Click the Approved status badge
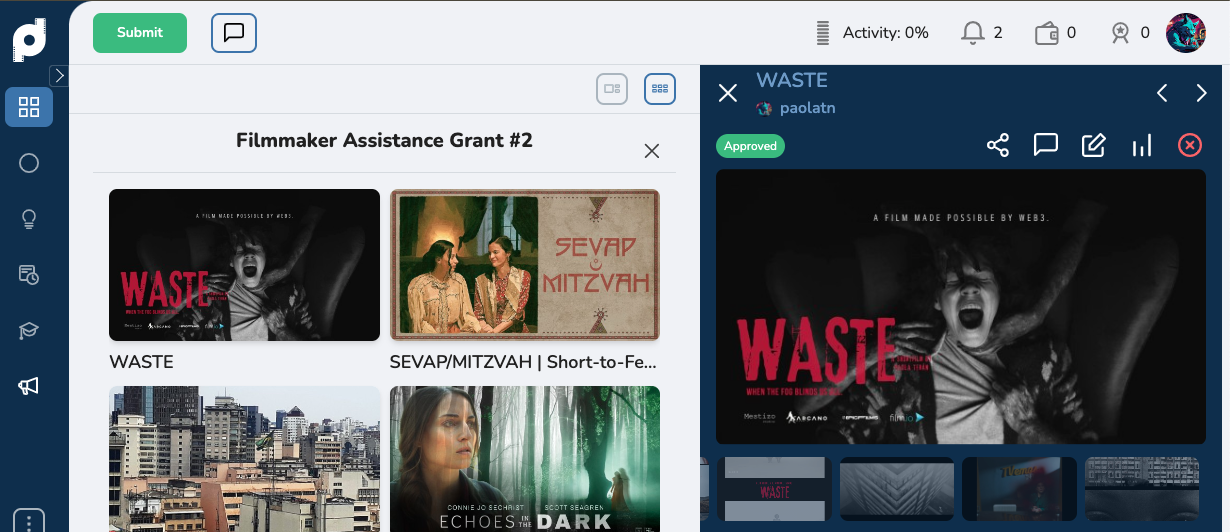Image resolution: width=1230 pixels, height=532 pixels. tap(750, 146)
